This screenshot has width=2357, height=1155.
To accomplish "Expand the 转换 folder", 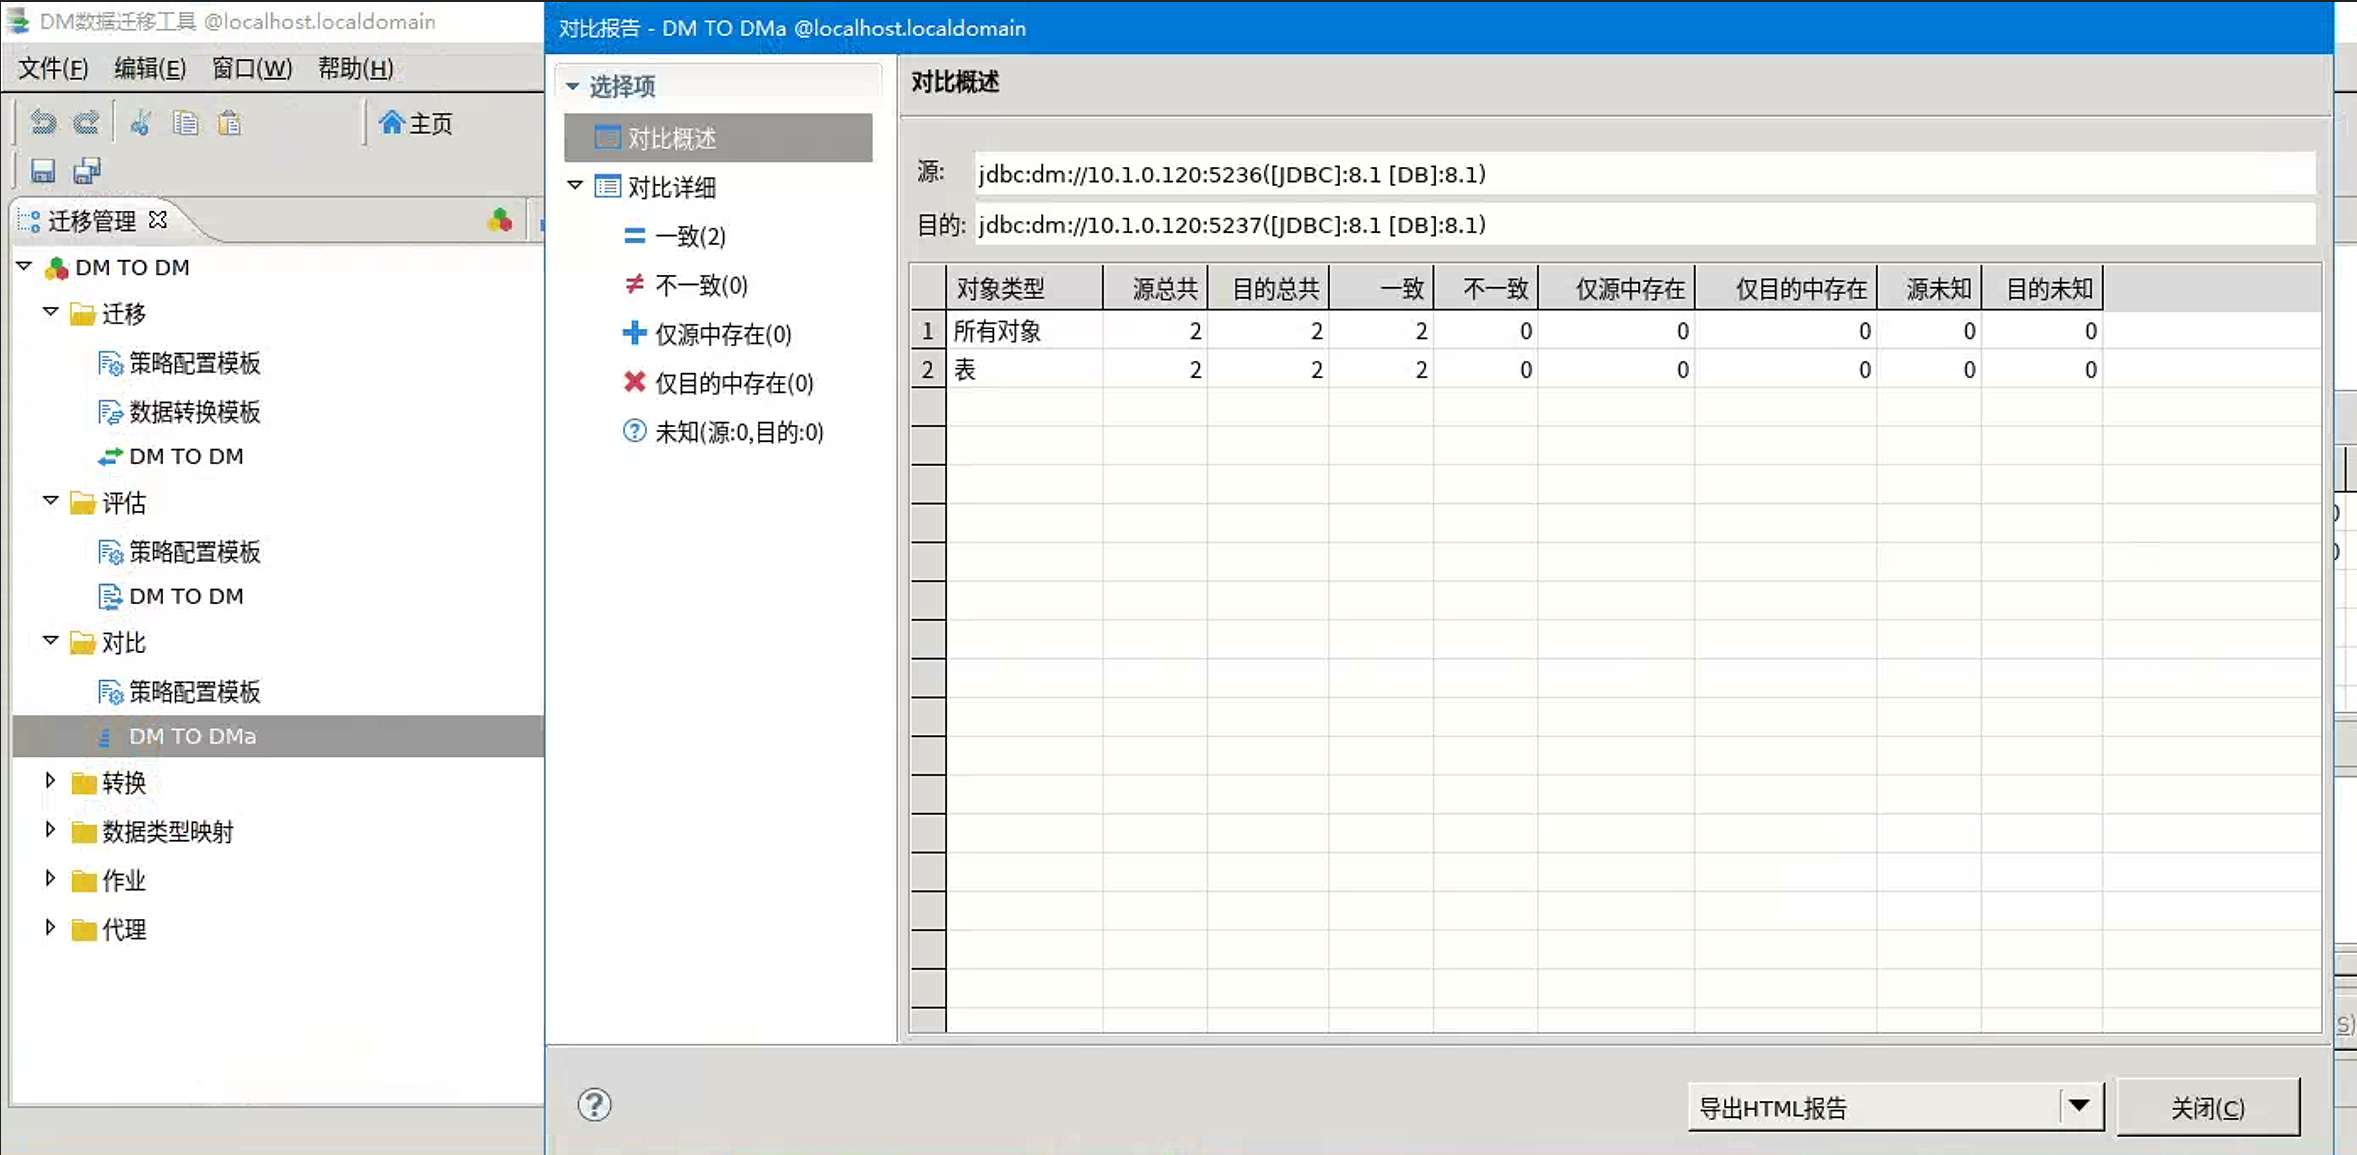I will click(x=50, y=781).
